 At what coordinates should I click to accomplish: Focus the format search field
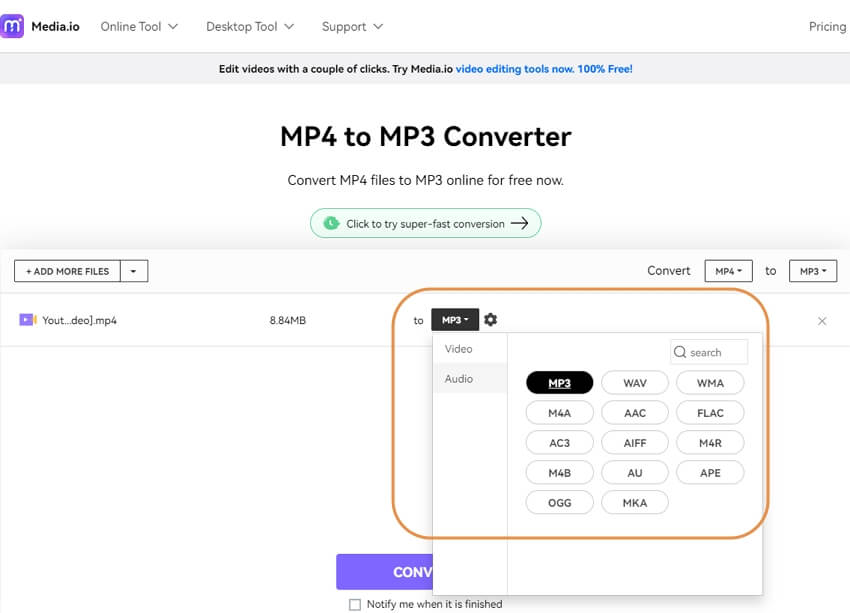(709, 352)
